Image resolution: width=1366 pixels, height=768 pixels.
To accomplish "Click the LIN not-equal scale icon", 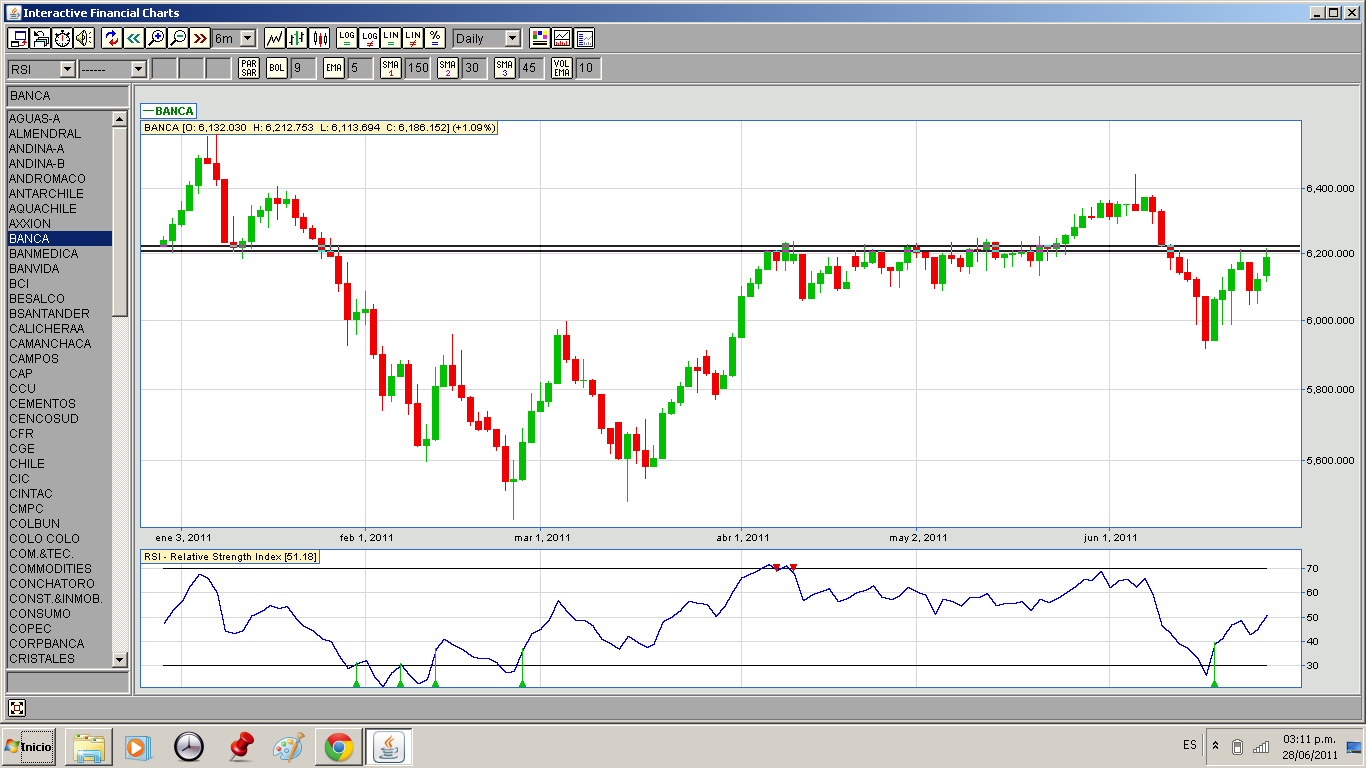I will coord(413,38).
